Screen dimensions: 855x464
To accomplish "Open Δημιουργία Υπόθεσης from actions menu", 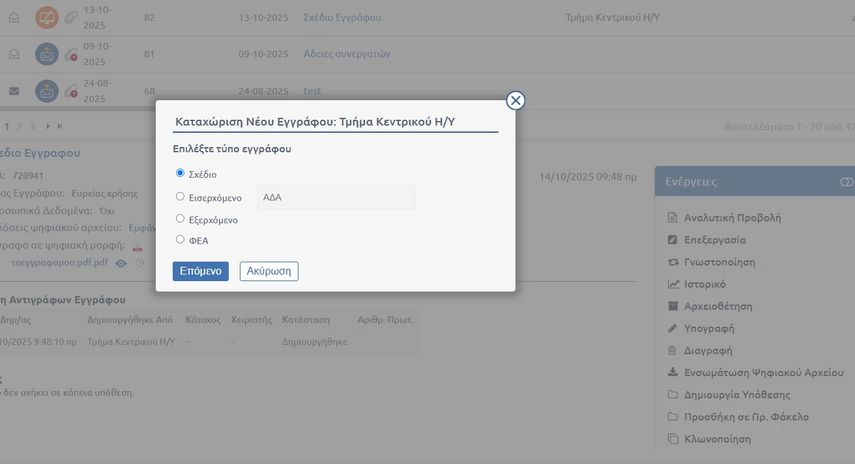I will [729, 394].
